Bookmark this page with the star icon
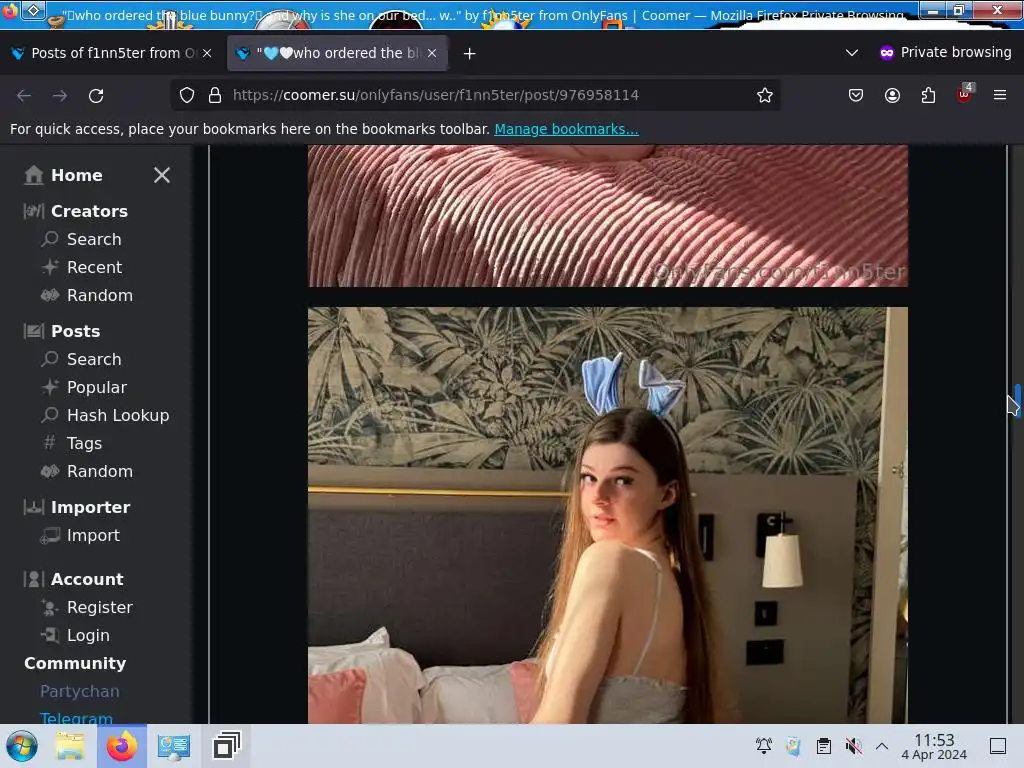1024x768 pixels. [x=765, y=95]
